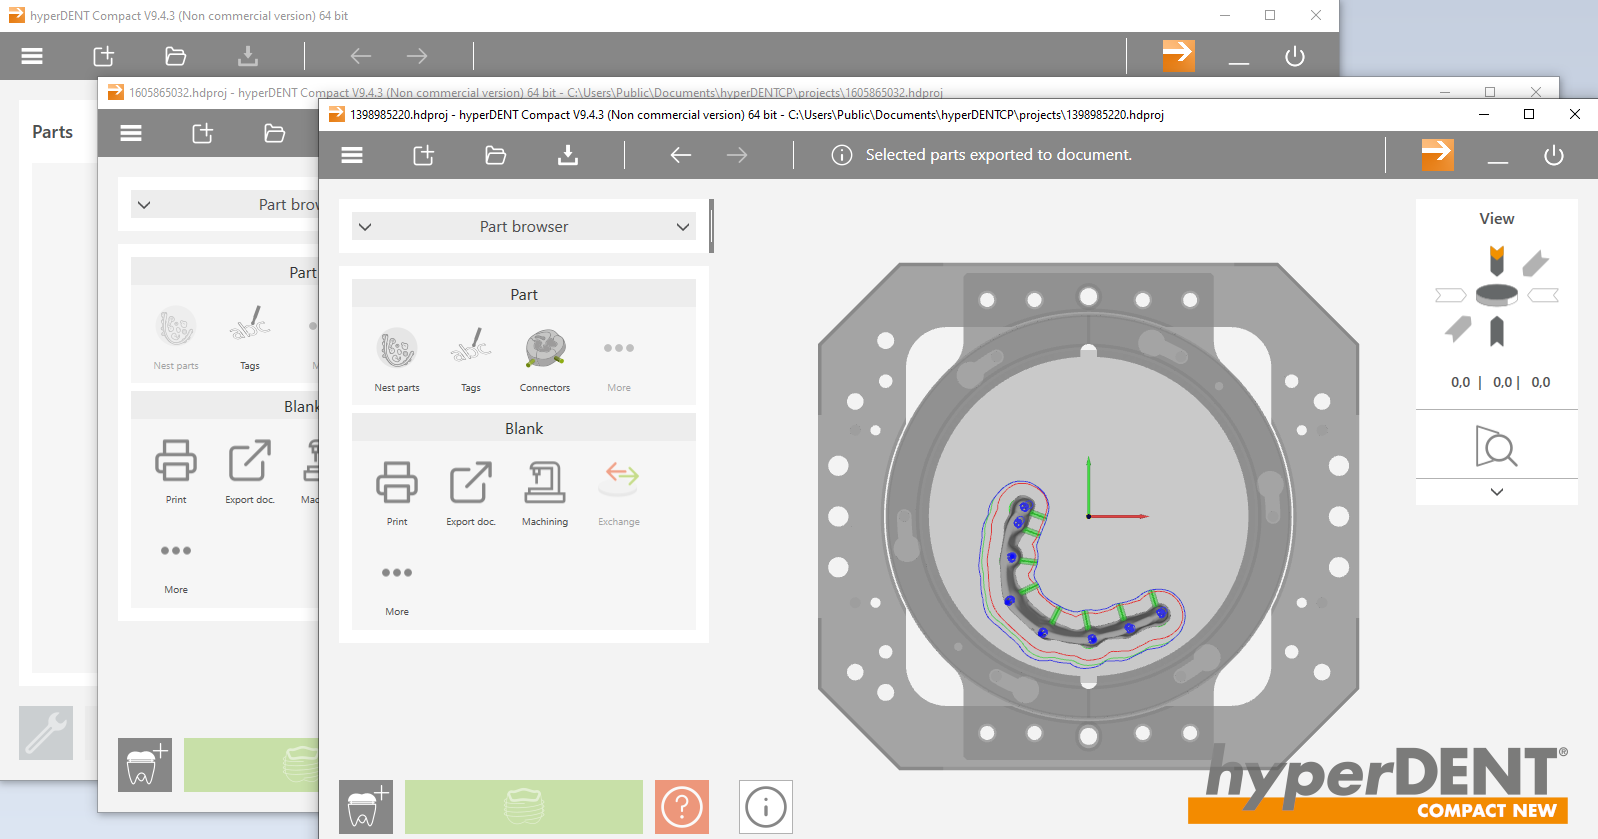Select lower-left isometric view arrow
1598x839 pixels.
click(x=1458, y=328)
